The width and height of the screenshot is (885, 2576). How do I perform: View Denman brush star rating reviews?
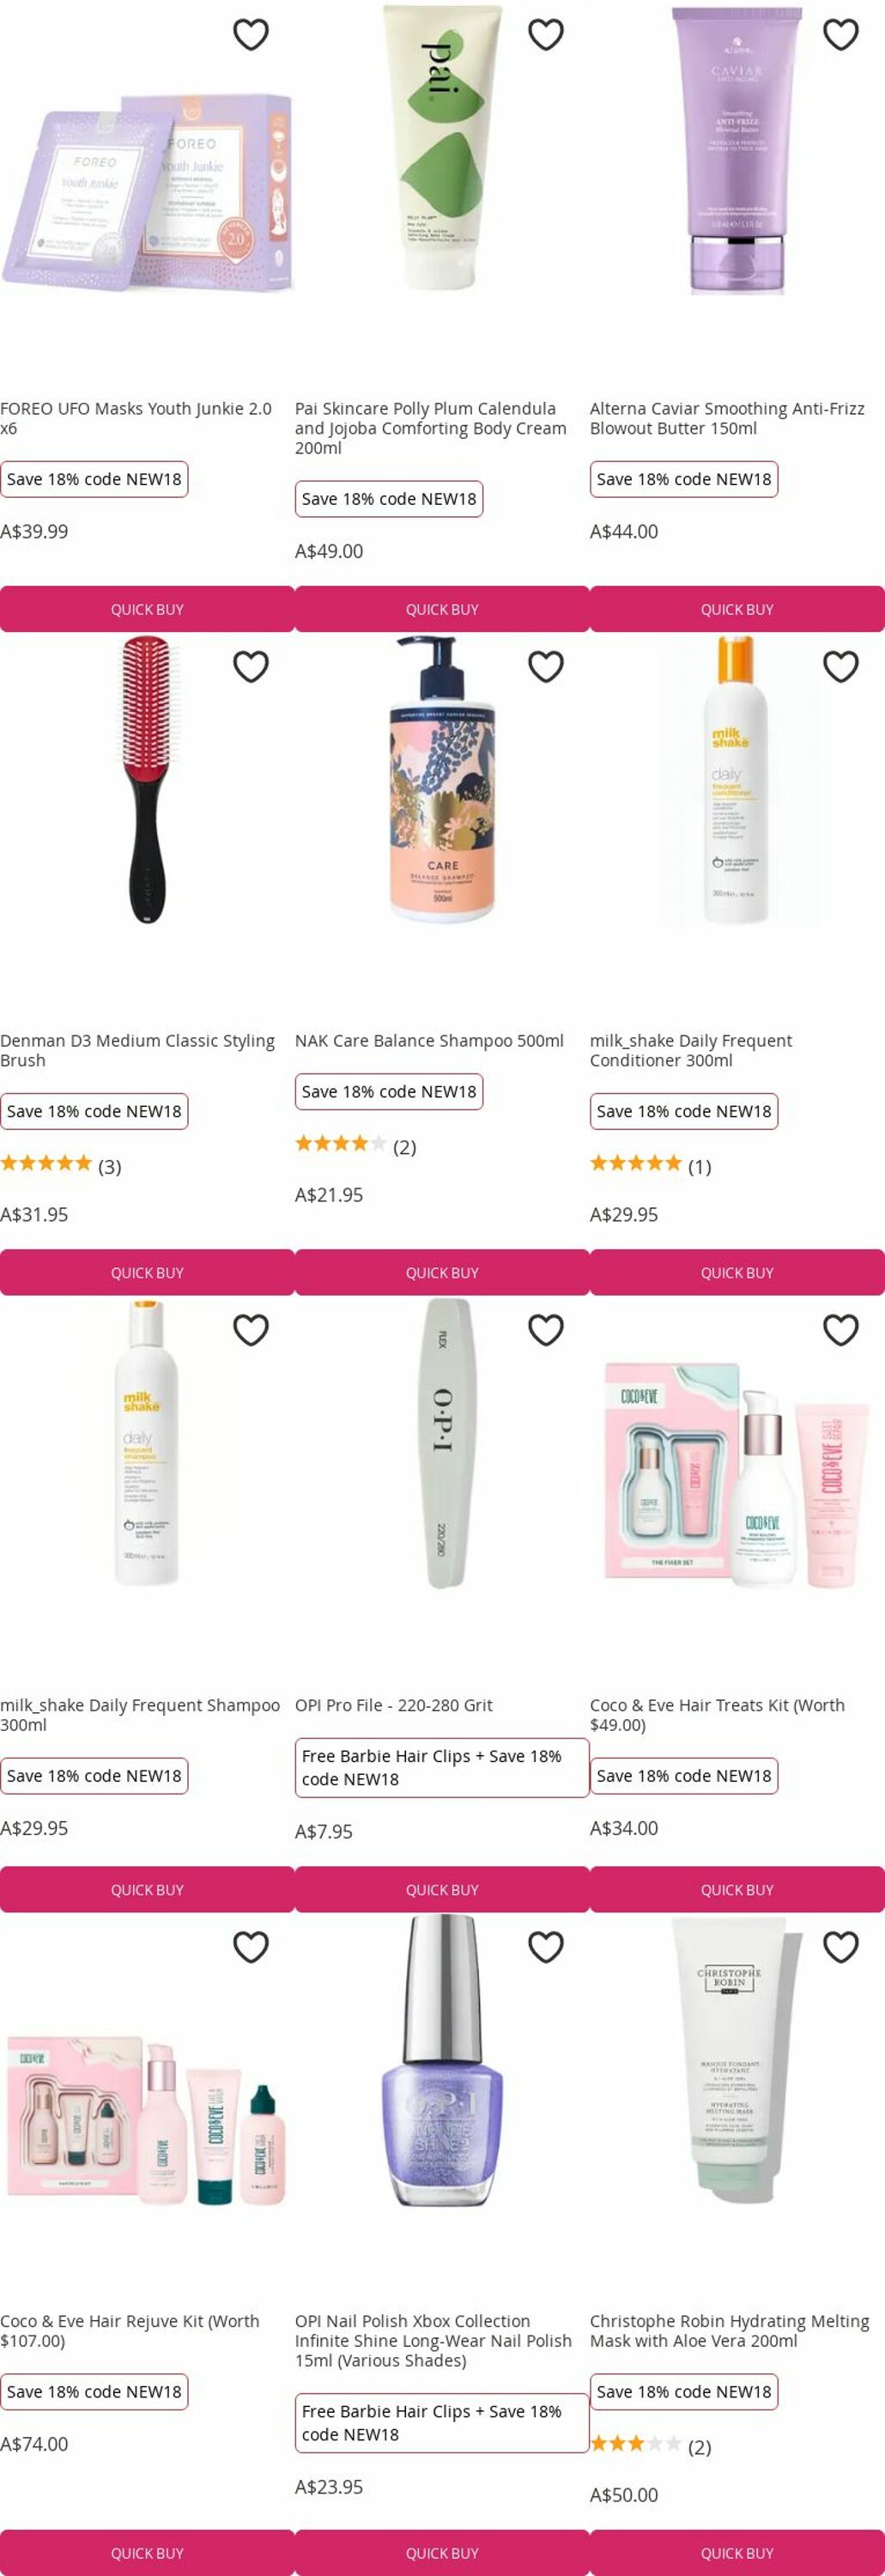click(x=61, y=1165)
